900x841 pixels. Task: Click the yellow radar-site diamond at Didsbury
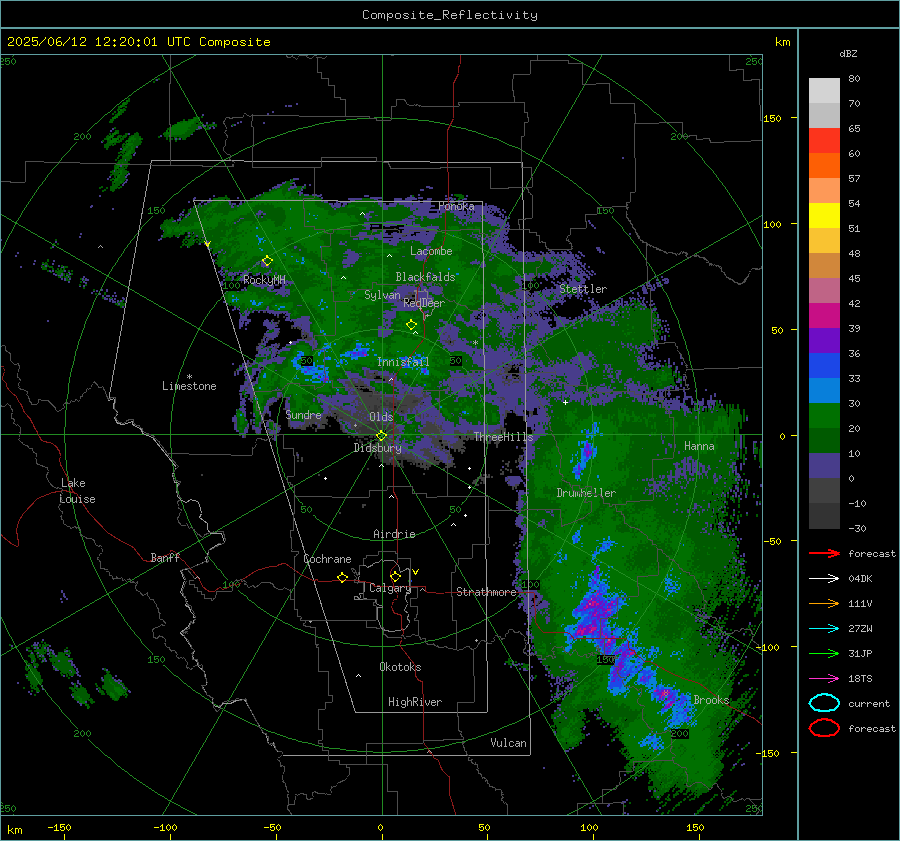(x=381, y=436)
